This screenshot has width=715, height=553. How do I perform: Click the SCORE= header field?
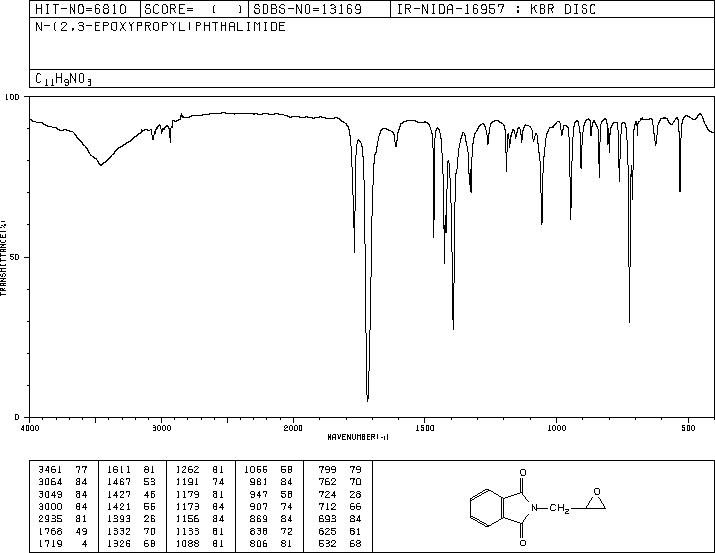(194, 9)
